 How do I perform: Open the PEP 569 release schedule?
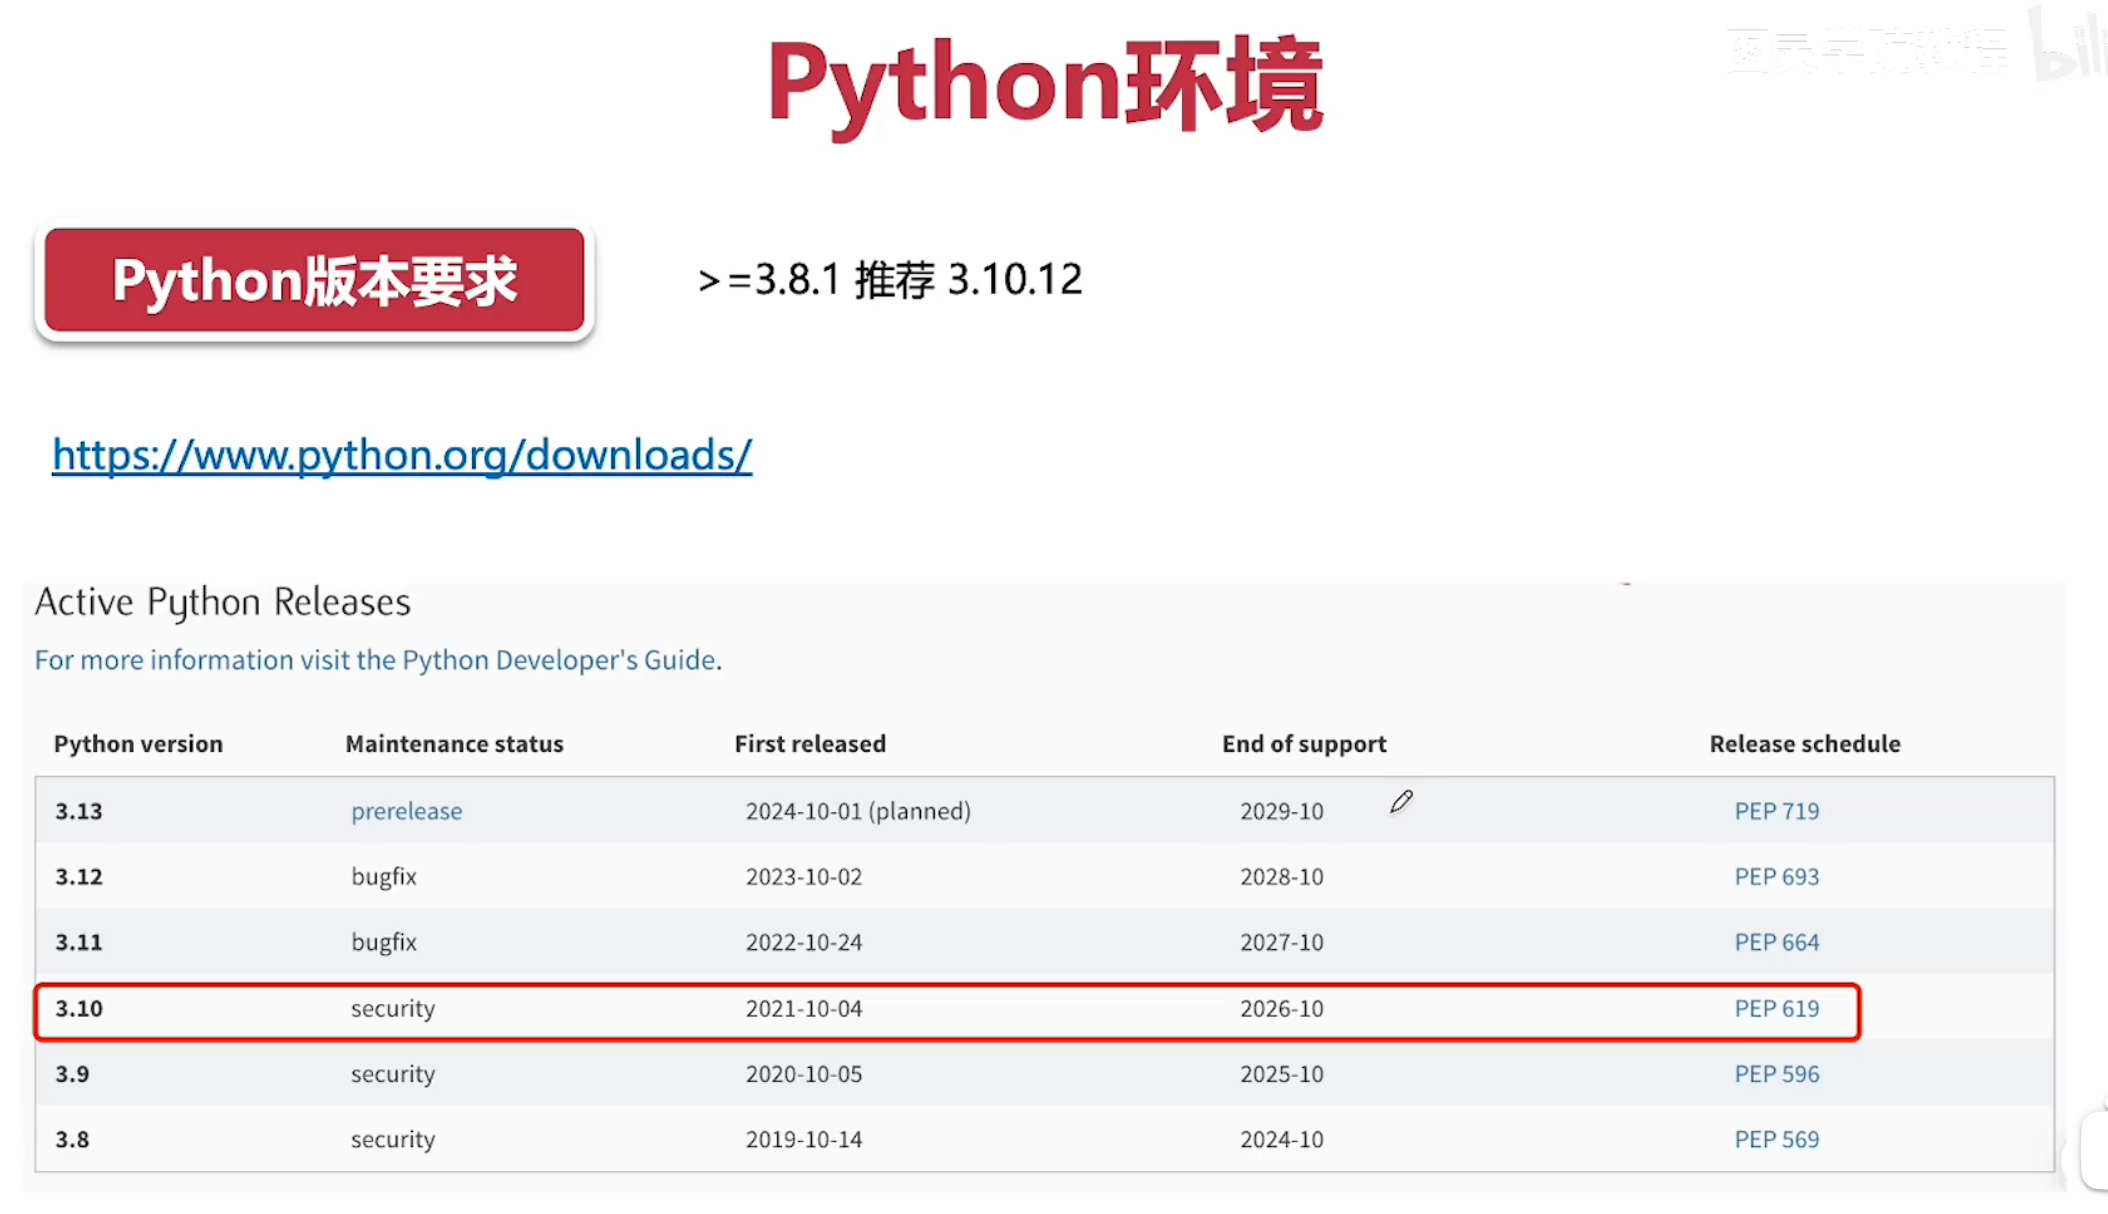coord(1776,1140)
